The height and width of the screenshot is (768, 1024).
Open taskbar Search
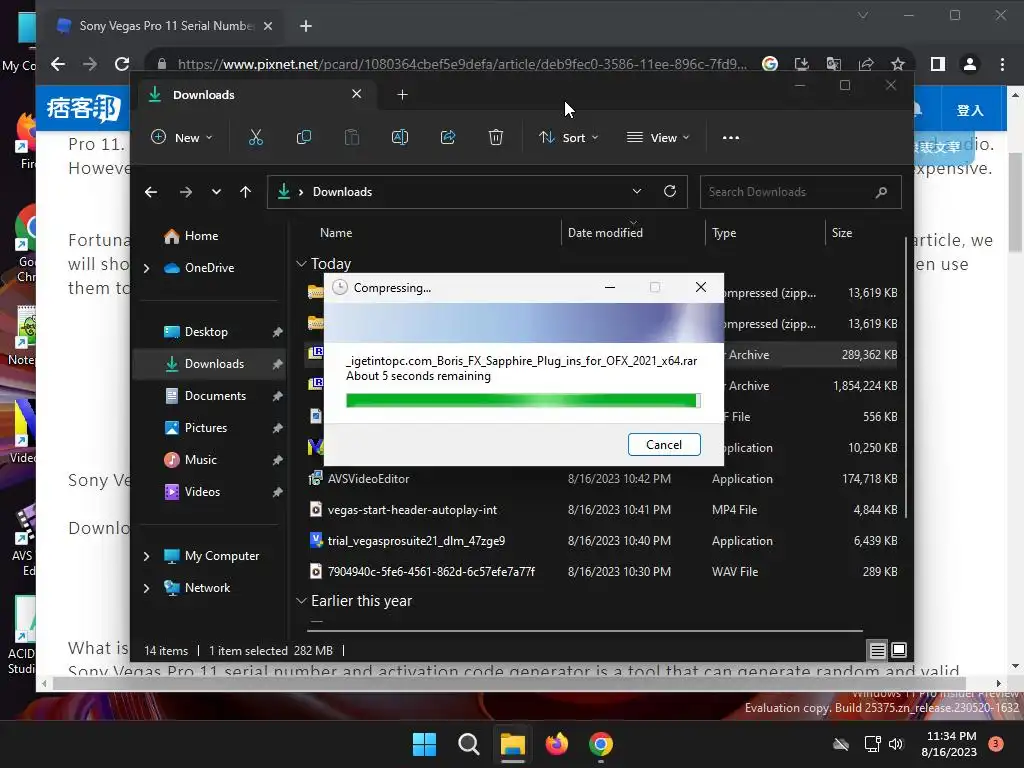click(468, 744)
